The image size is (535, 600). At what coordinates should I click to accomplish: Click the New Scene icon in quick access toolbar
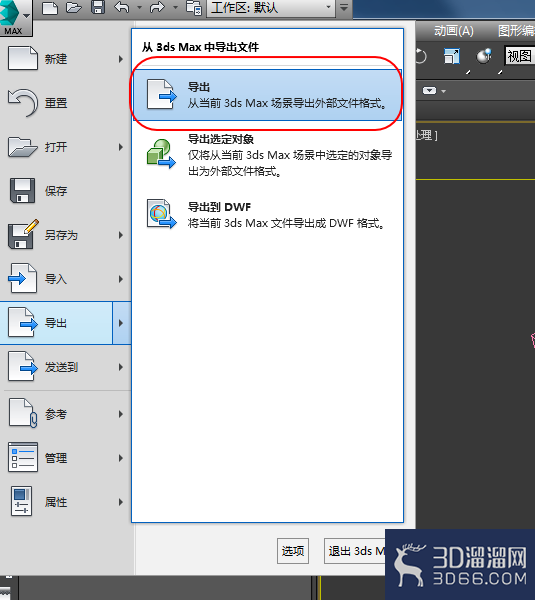(50, 7)
